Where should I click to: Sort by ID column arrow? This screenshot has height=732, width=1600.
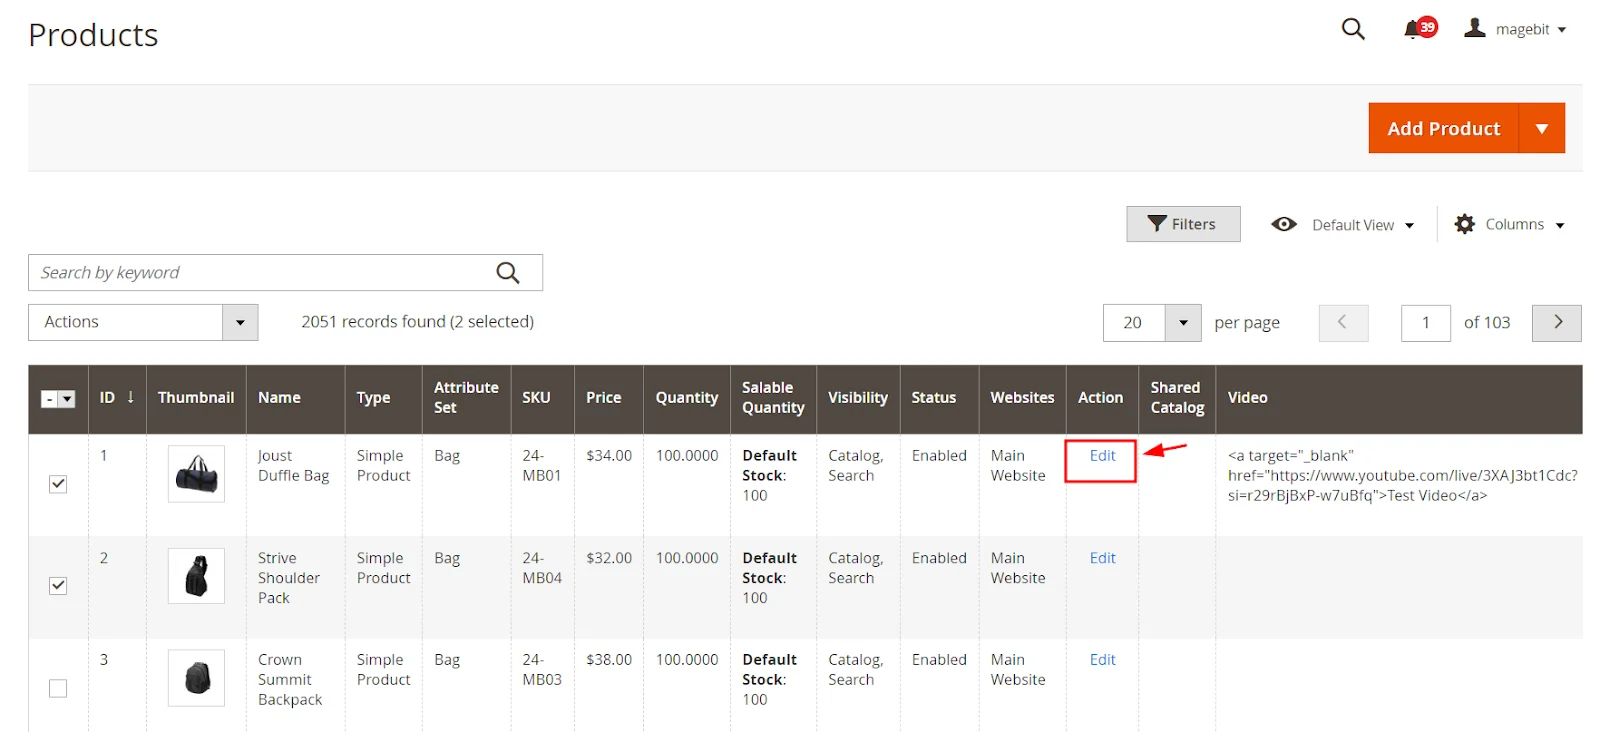(x=130, y=398)
